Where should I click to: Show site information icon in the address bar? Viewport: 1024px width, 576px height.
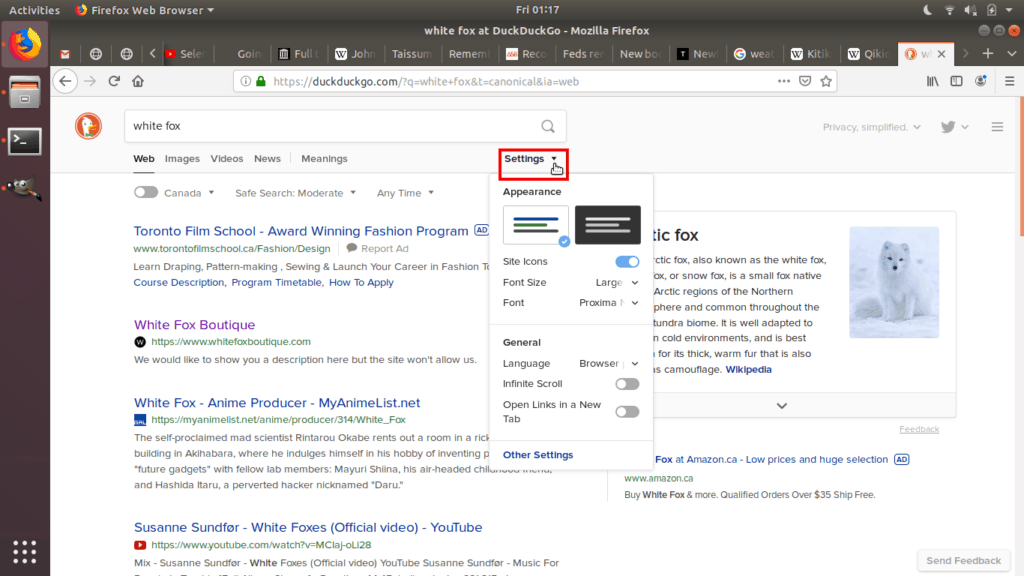pos(246,81)
